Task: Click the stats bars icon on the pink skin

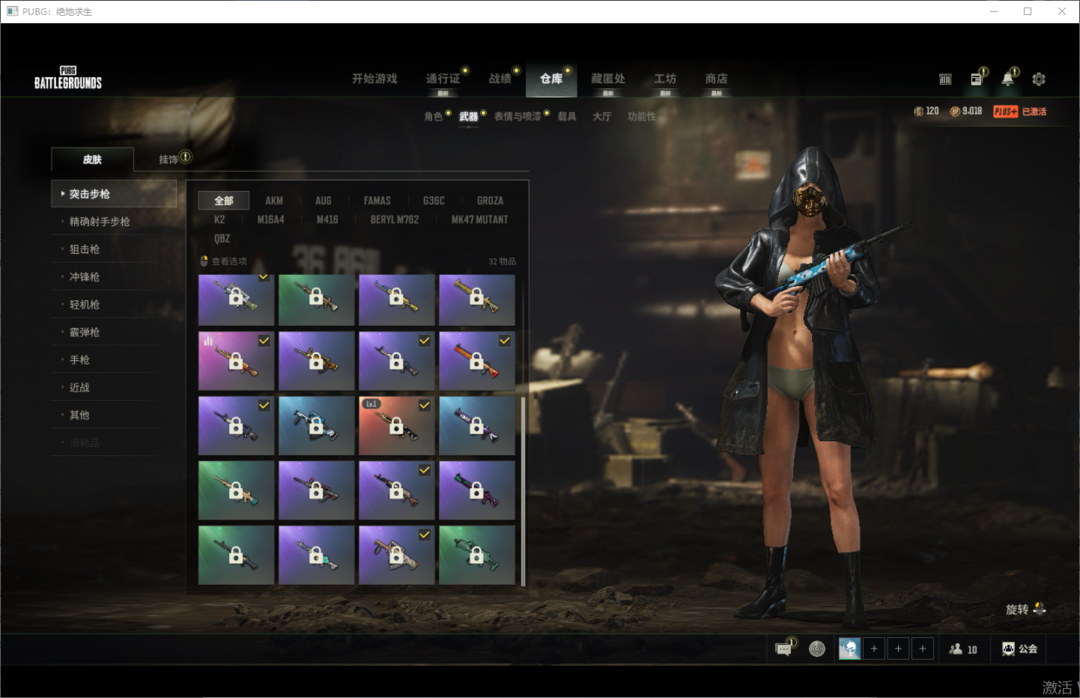Action: 208,340
